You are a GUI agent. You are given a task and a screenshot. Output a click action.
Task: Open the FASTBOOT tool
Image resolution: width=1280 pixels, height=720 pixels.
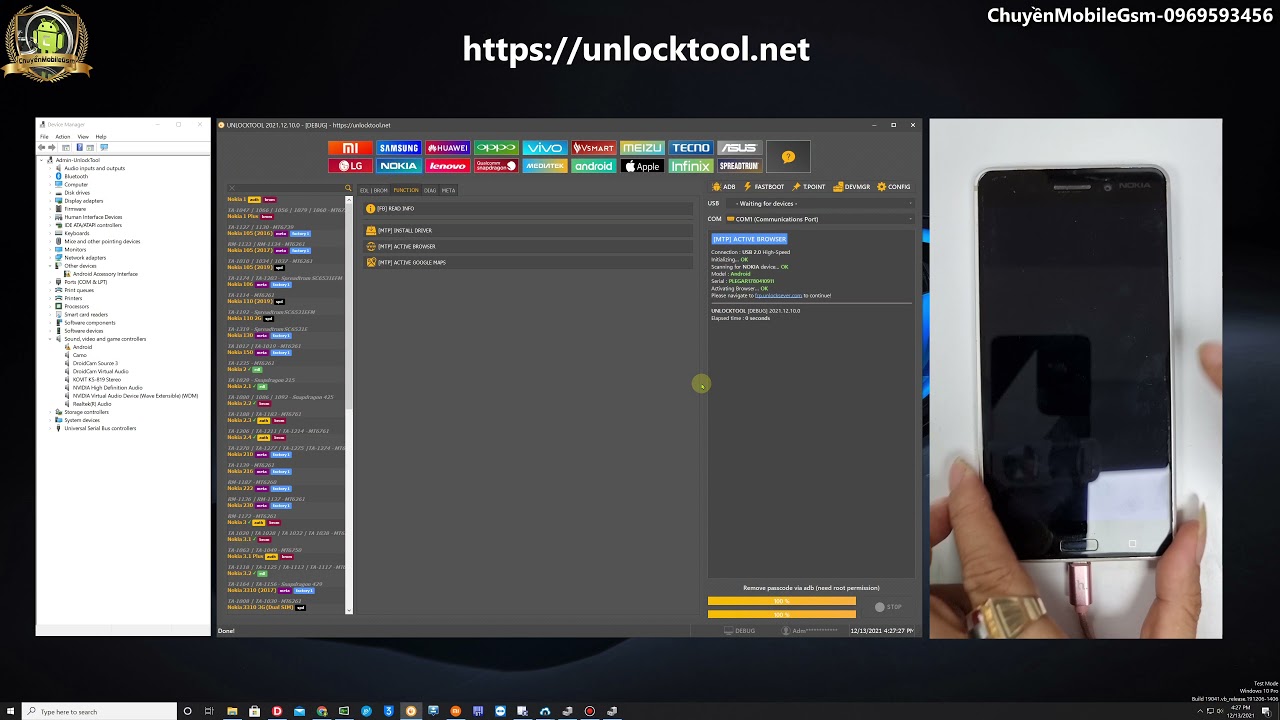pos(764,187)
